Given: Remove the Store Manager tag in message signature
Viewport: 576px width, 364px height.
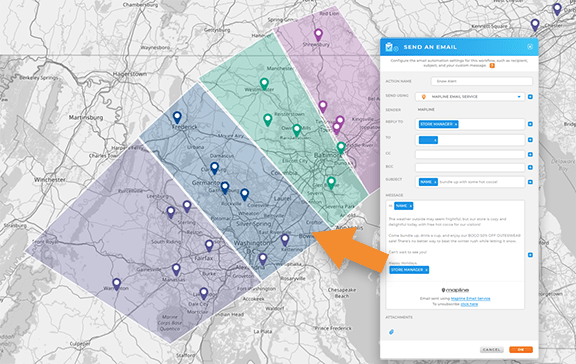Looking at the screenshot, I should coord(426,270).
